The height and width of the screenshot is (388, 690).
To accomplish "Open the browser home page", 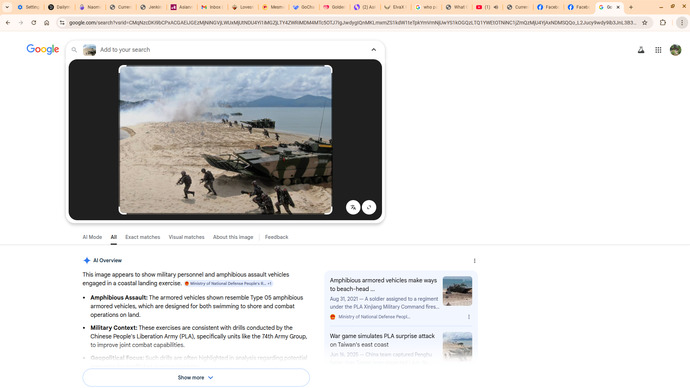I will point(47,22).
